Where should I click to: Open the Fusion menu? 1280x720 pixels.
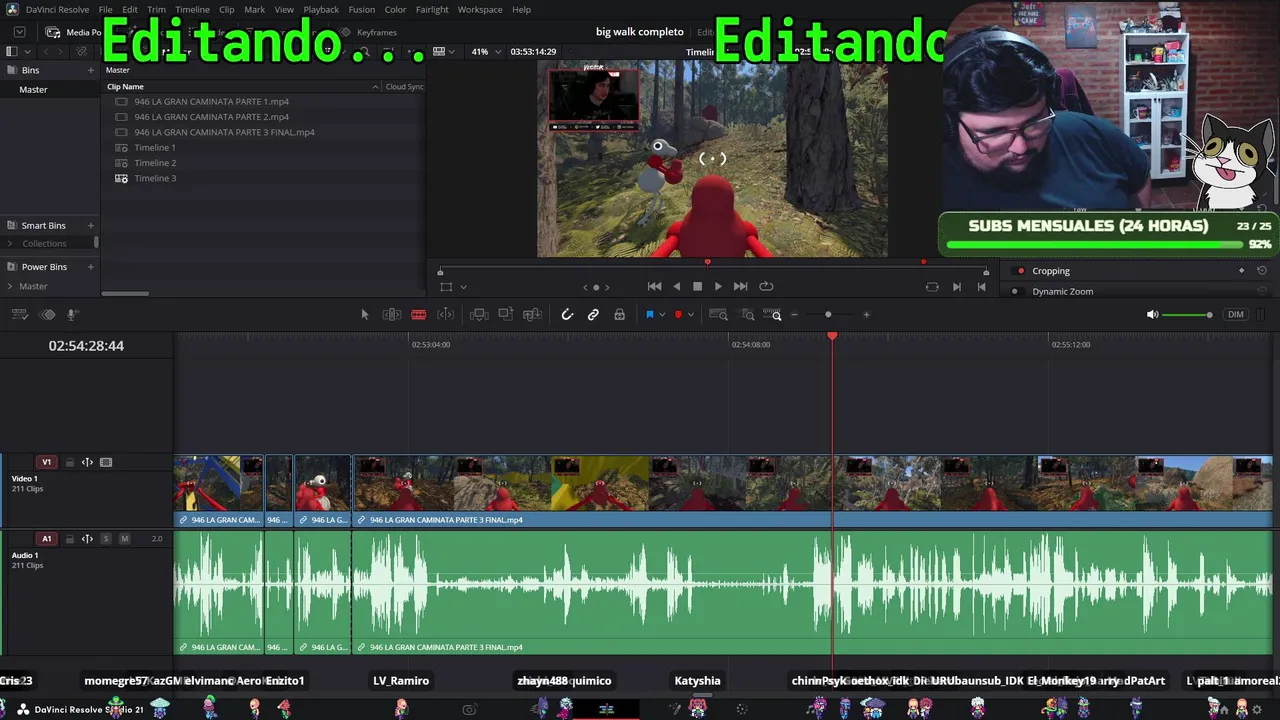(x=362, y=10)
